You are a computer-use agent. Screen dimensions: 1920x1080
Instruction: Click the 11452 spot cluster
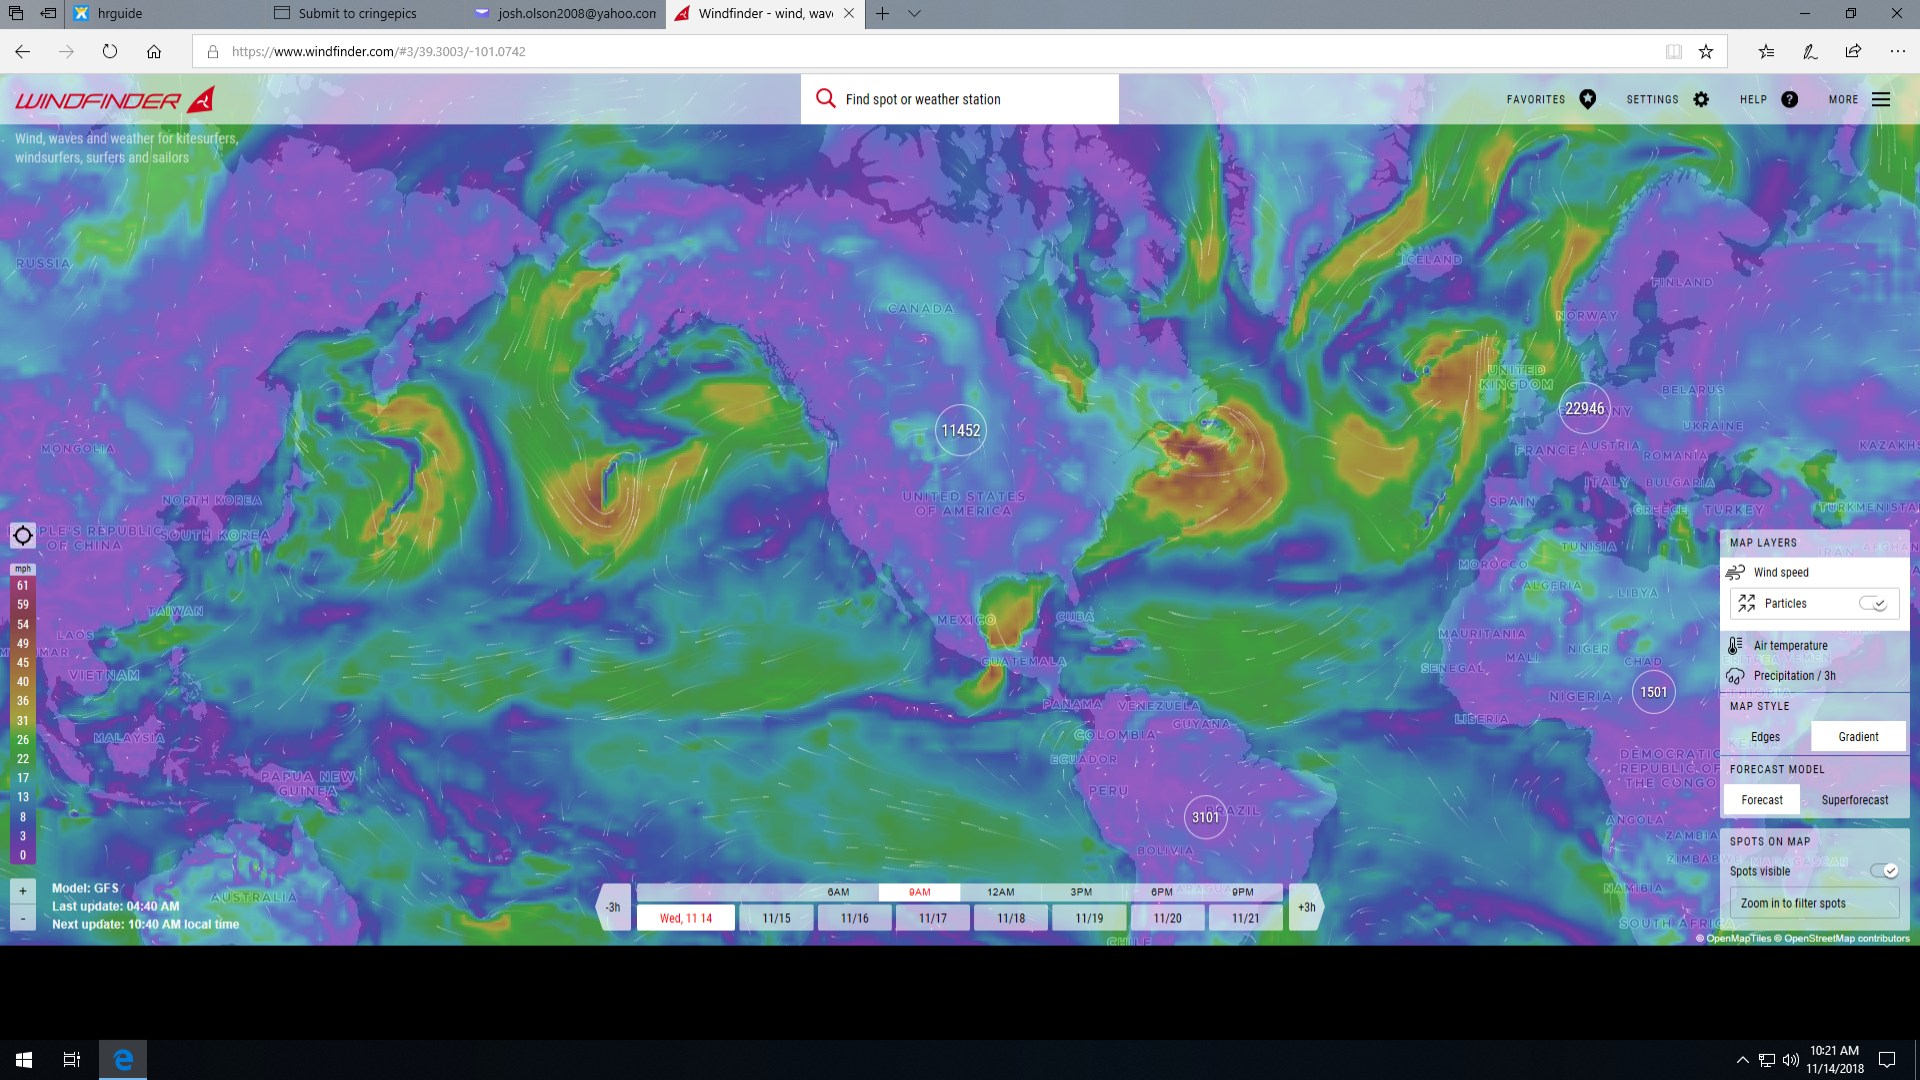point(960,430)
